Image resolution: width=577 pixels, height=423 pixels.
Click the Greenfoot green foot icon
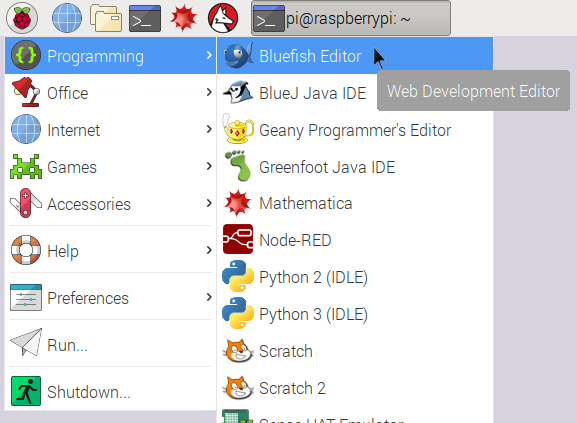click(x=238, y=166)
